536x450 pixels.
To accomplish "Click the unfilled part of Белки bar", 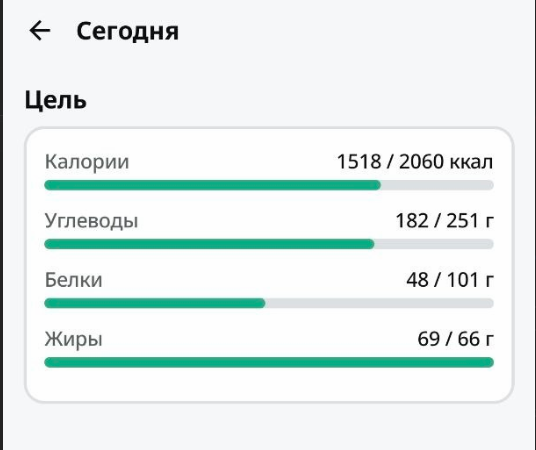I will coord(379,303).
